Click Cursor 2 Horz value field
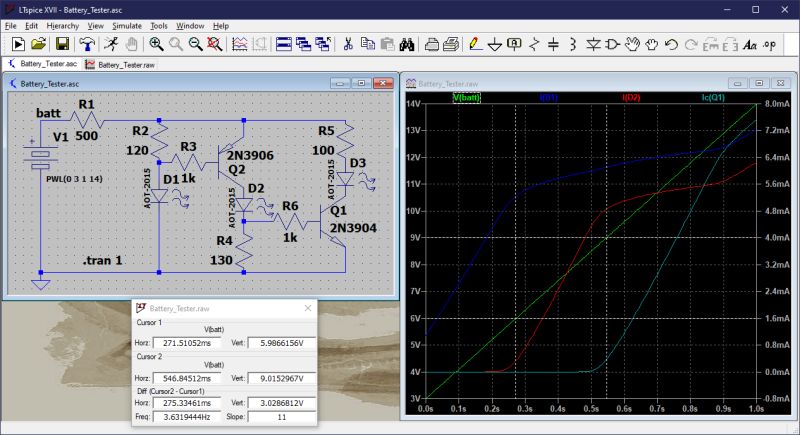800x435 pixels. 187,378
